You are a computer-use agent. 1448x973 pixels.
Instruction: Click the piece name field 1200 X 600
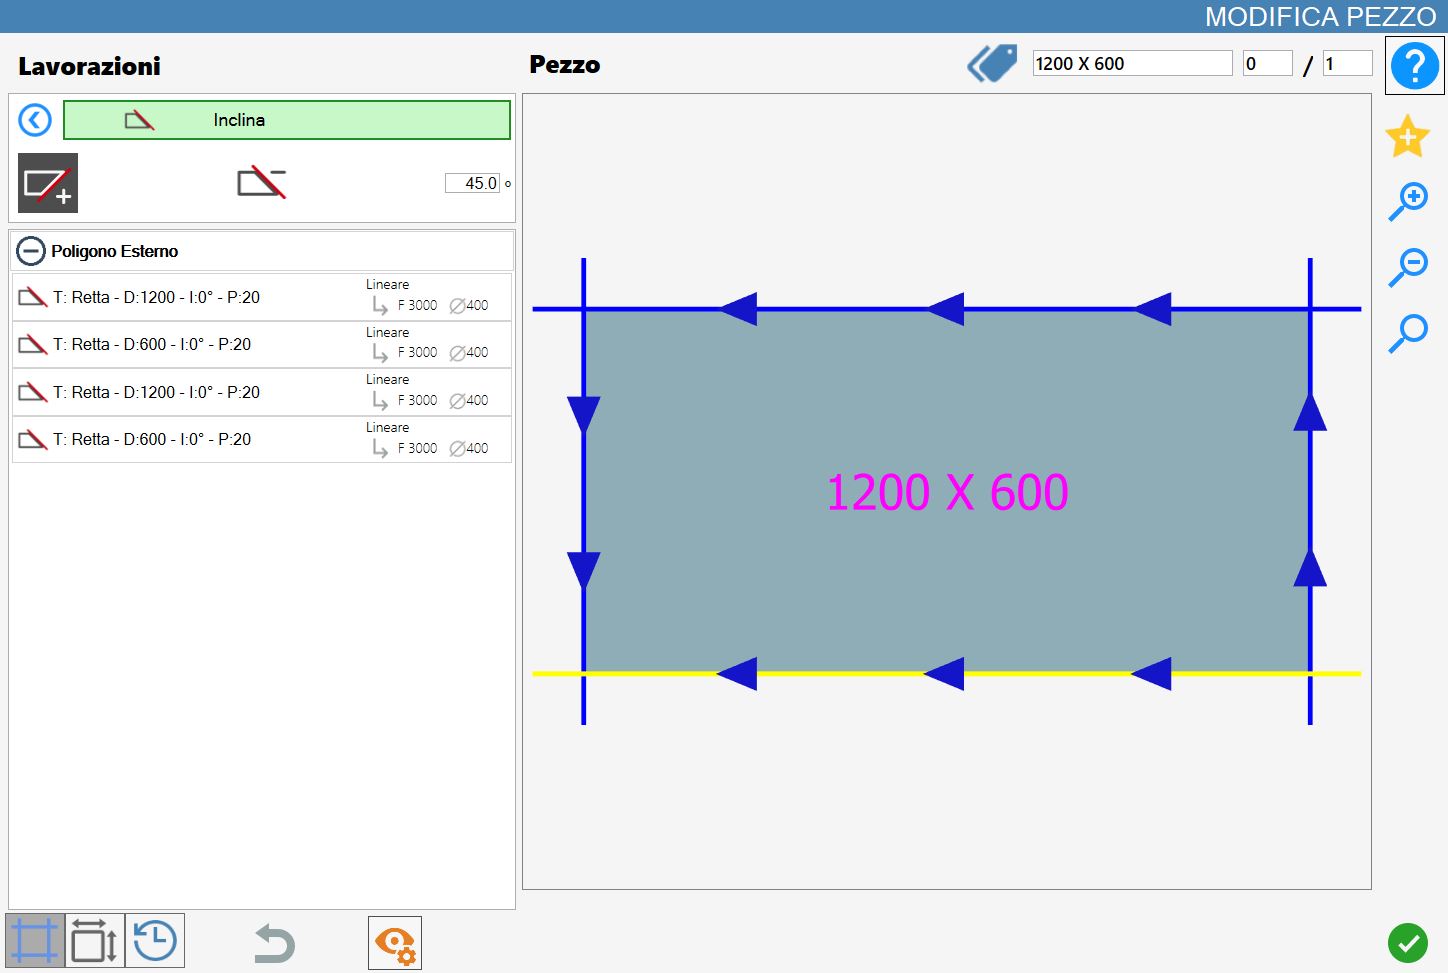click(1132, 63)
